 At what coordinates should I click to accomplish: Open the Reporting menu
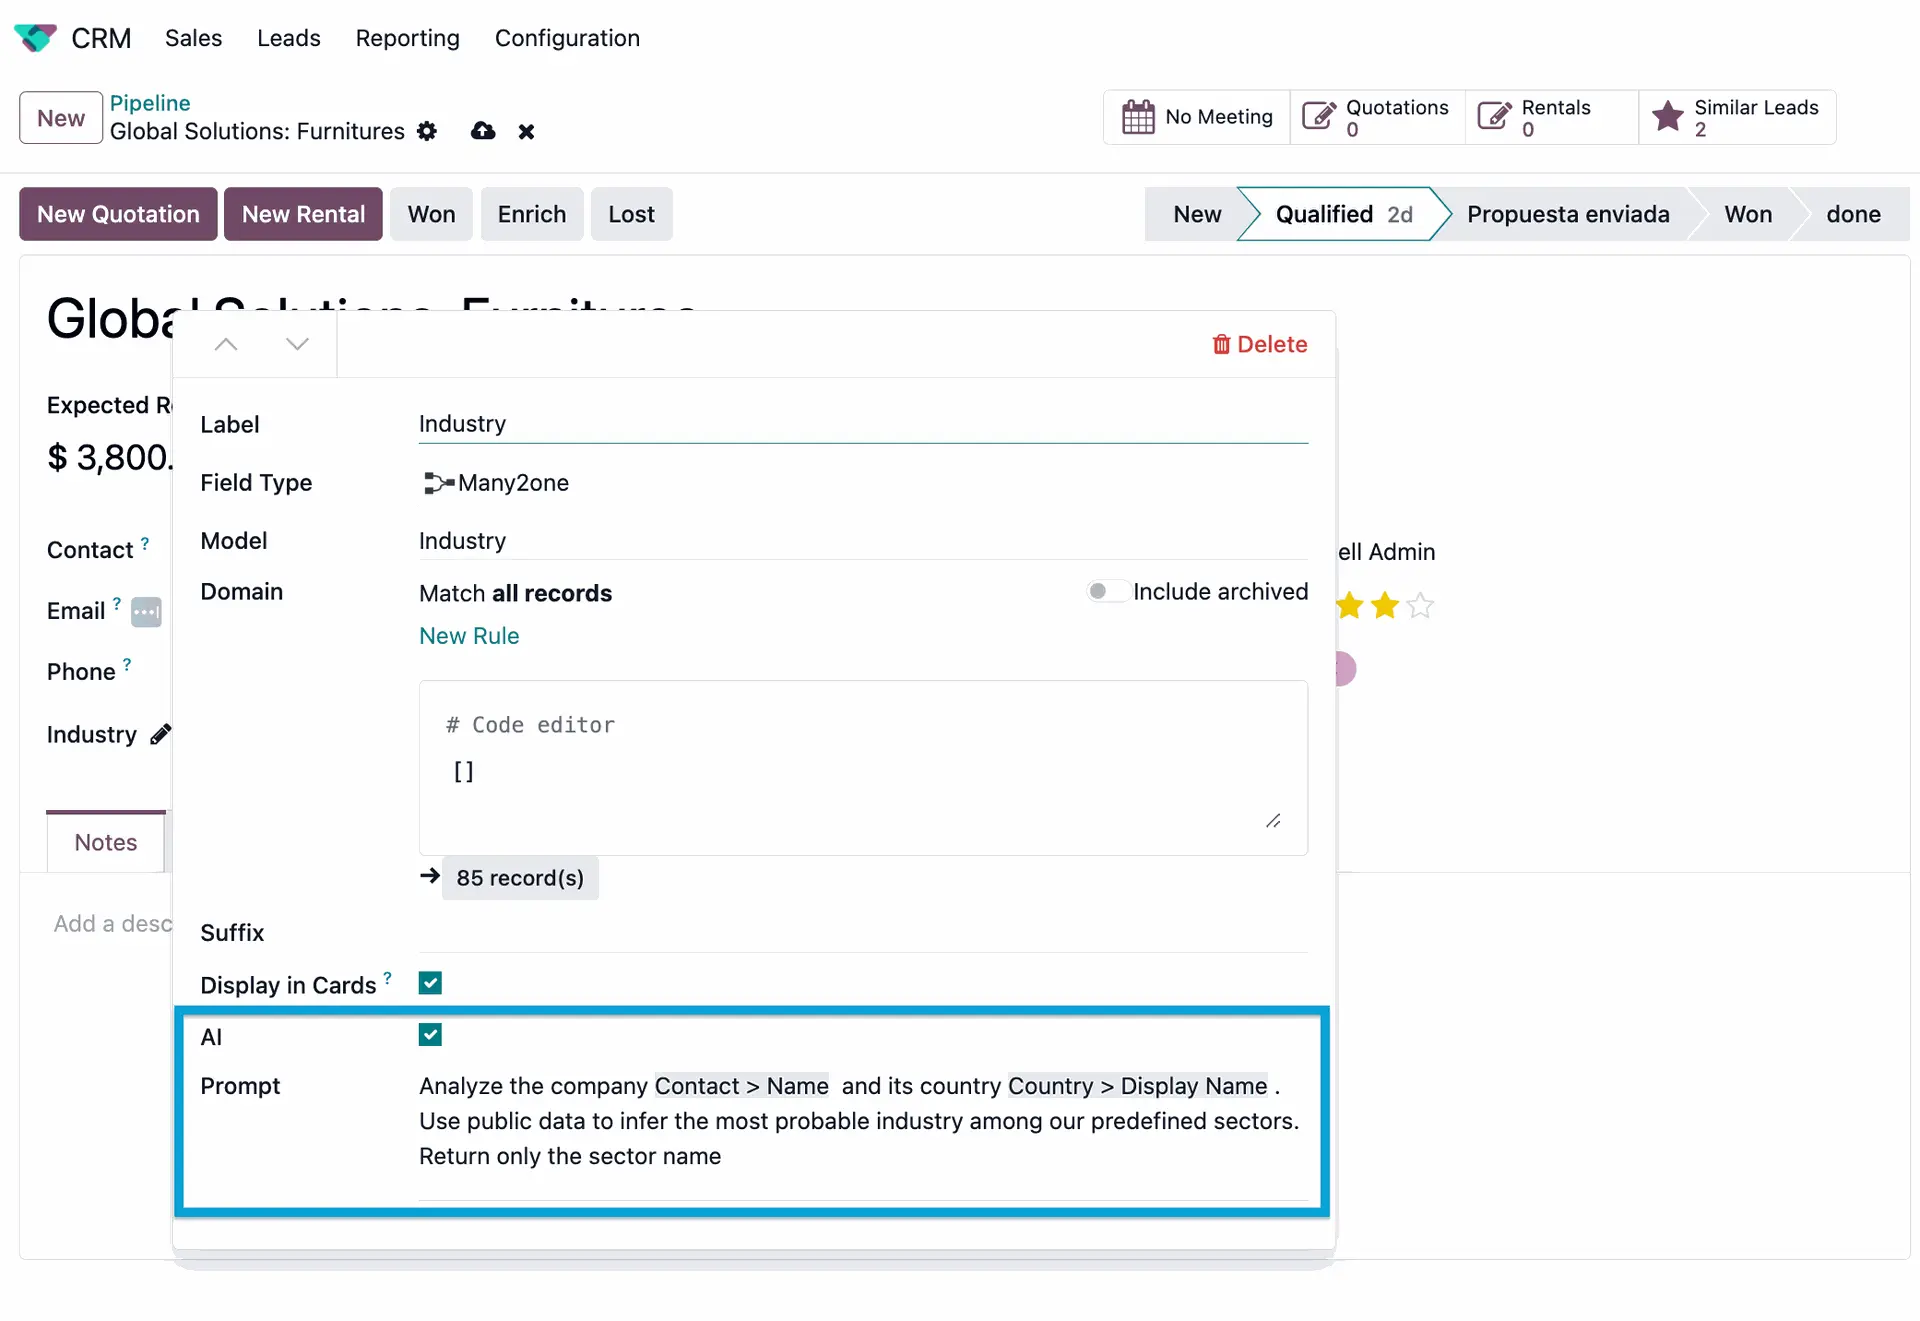click(407, 38)
